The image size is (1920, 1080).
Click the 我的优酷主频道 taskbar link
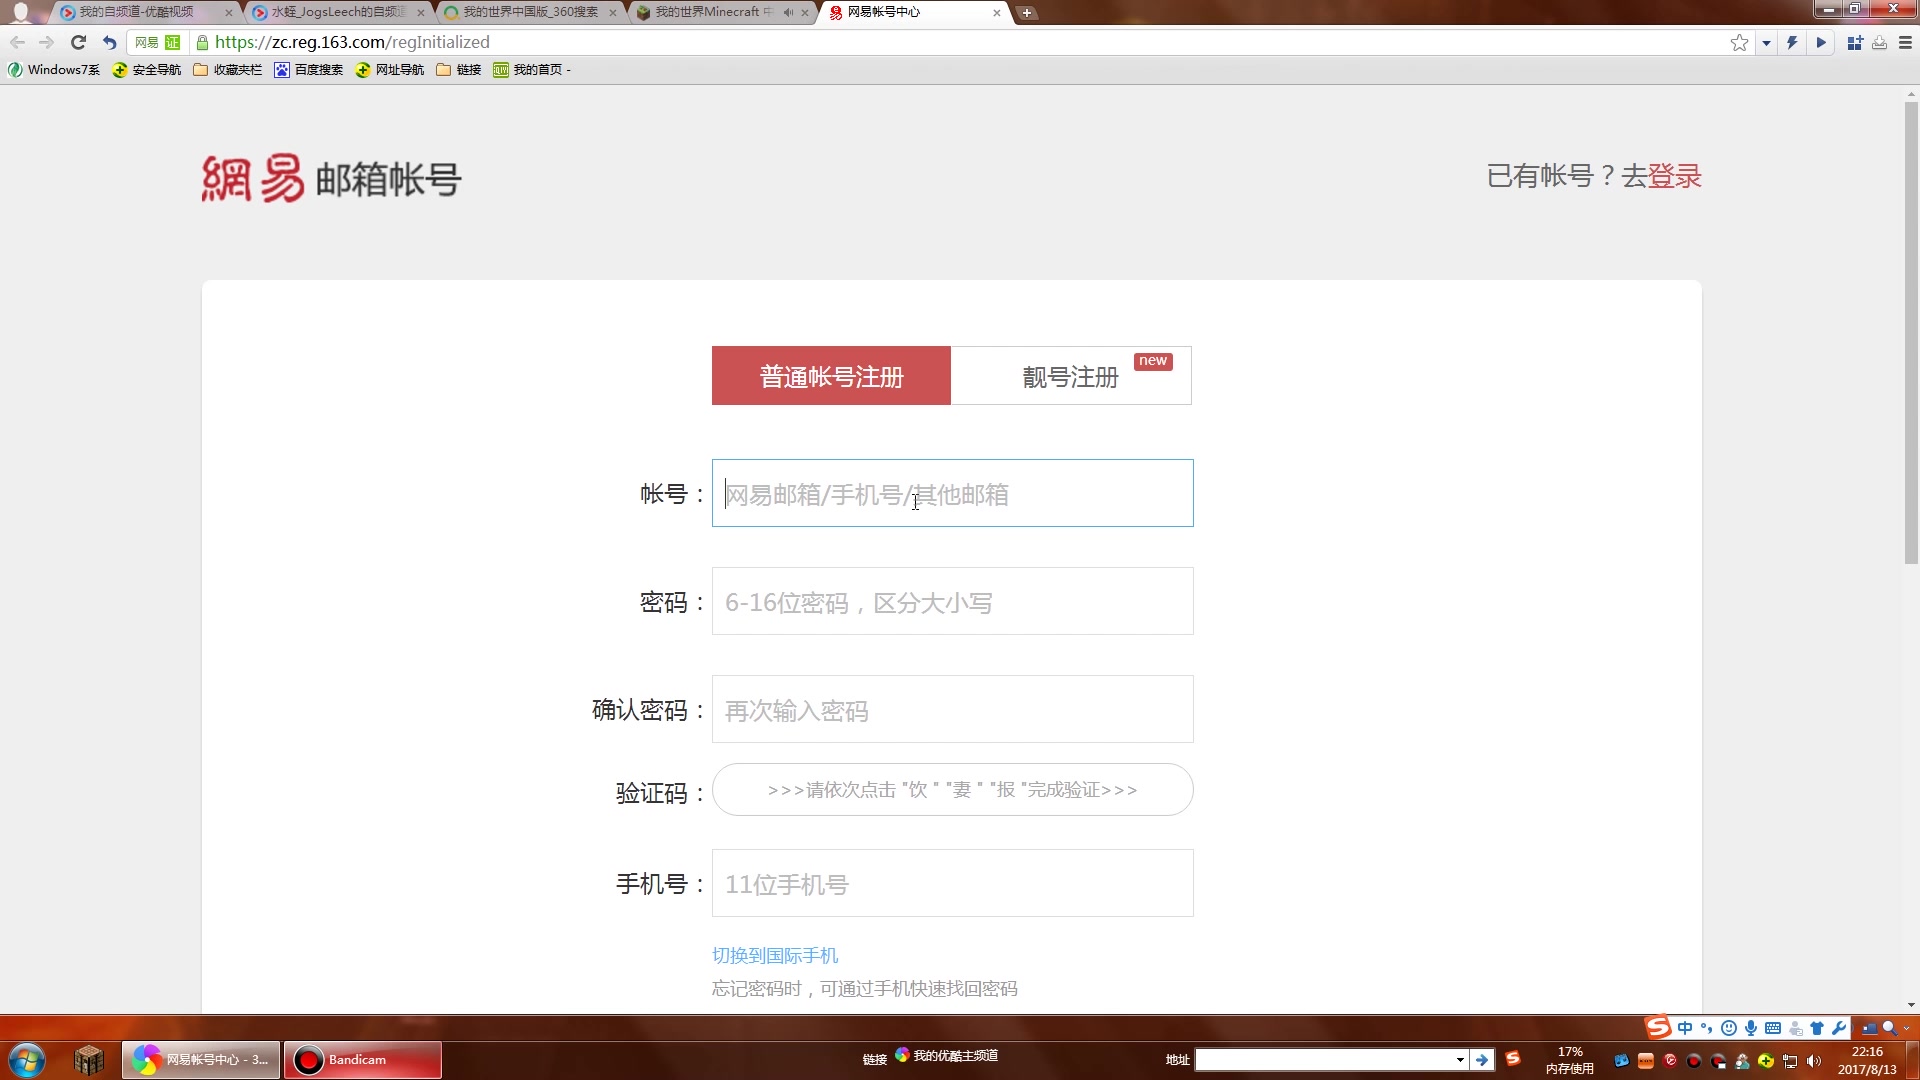coord(946,1055)
